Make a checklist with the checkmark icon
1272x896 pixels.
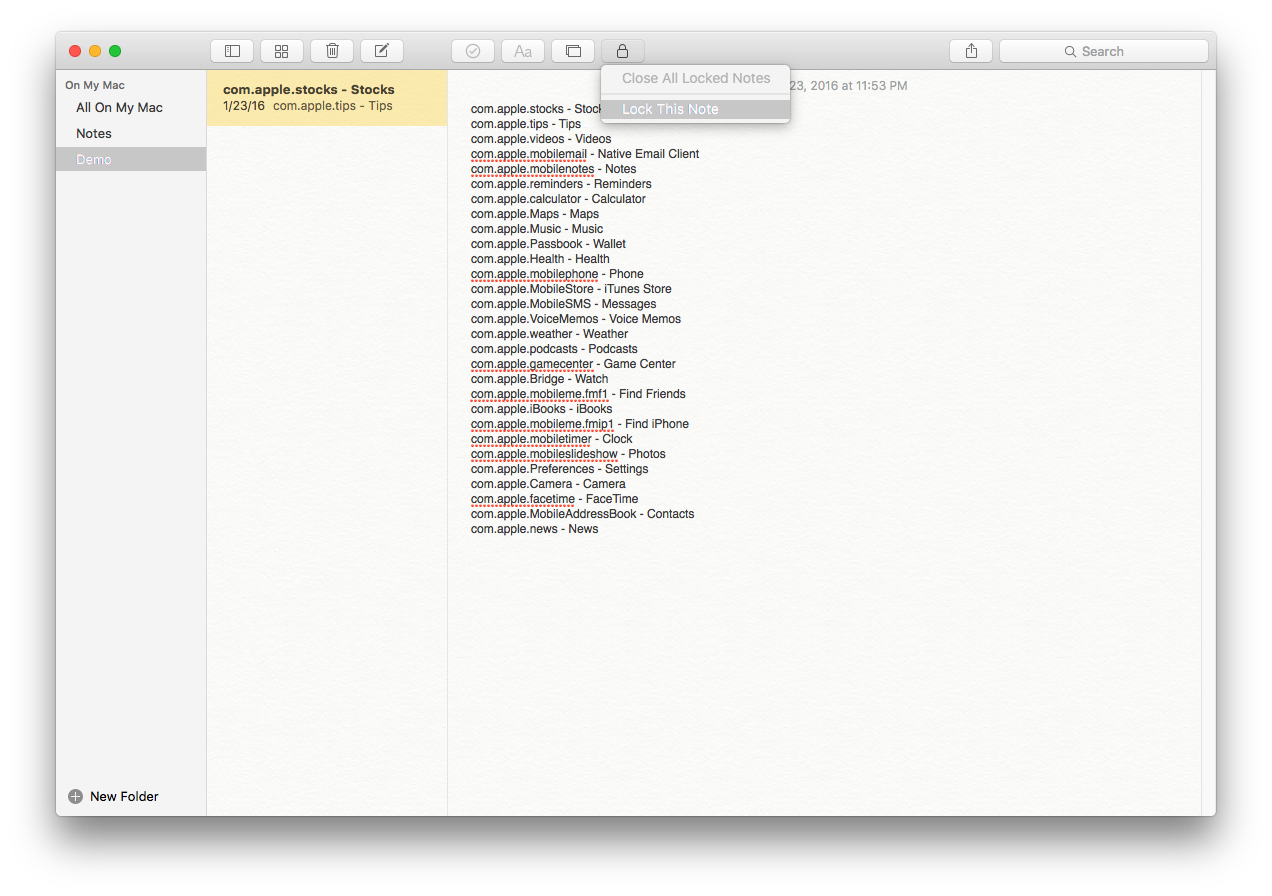tap(473, 51)
